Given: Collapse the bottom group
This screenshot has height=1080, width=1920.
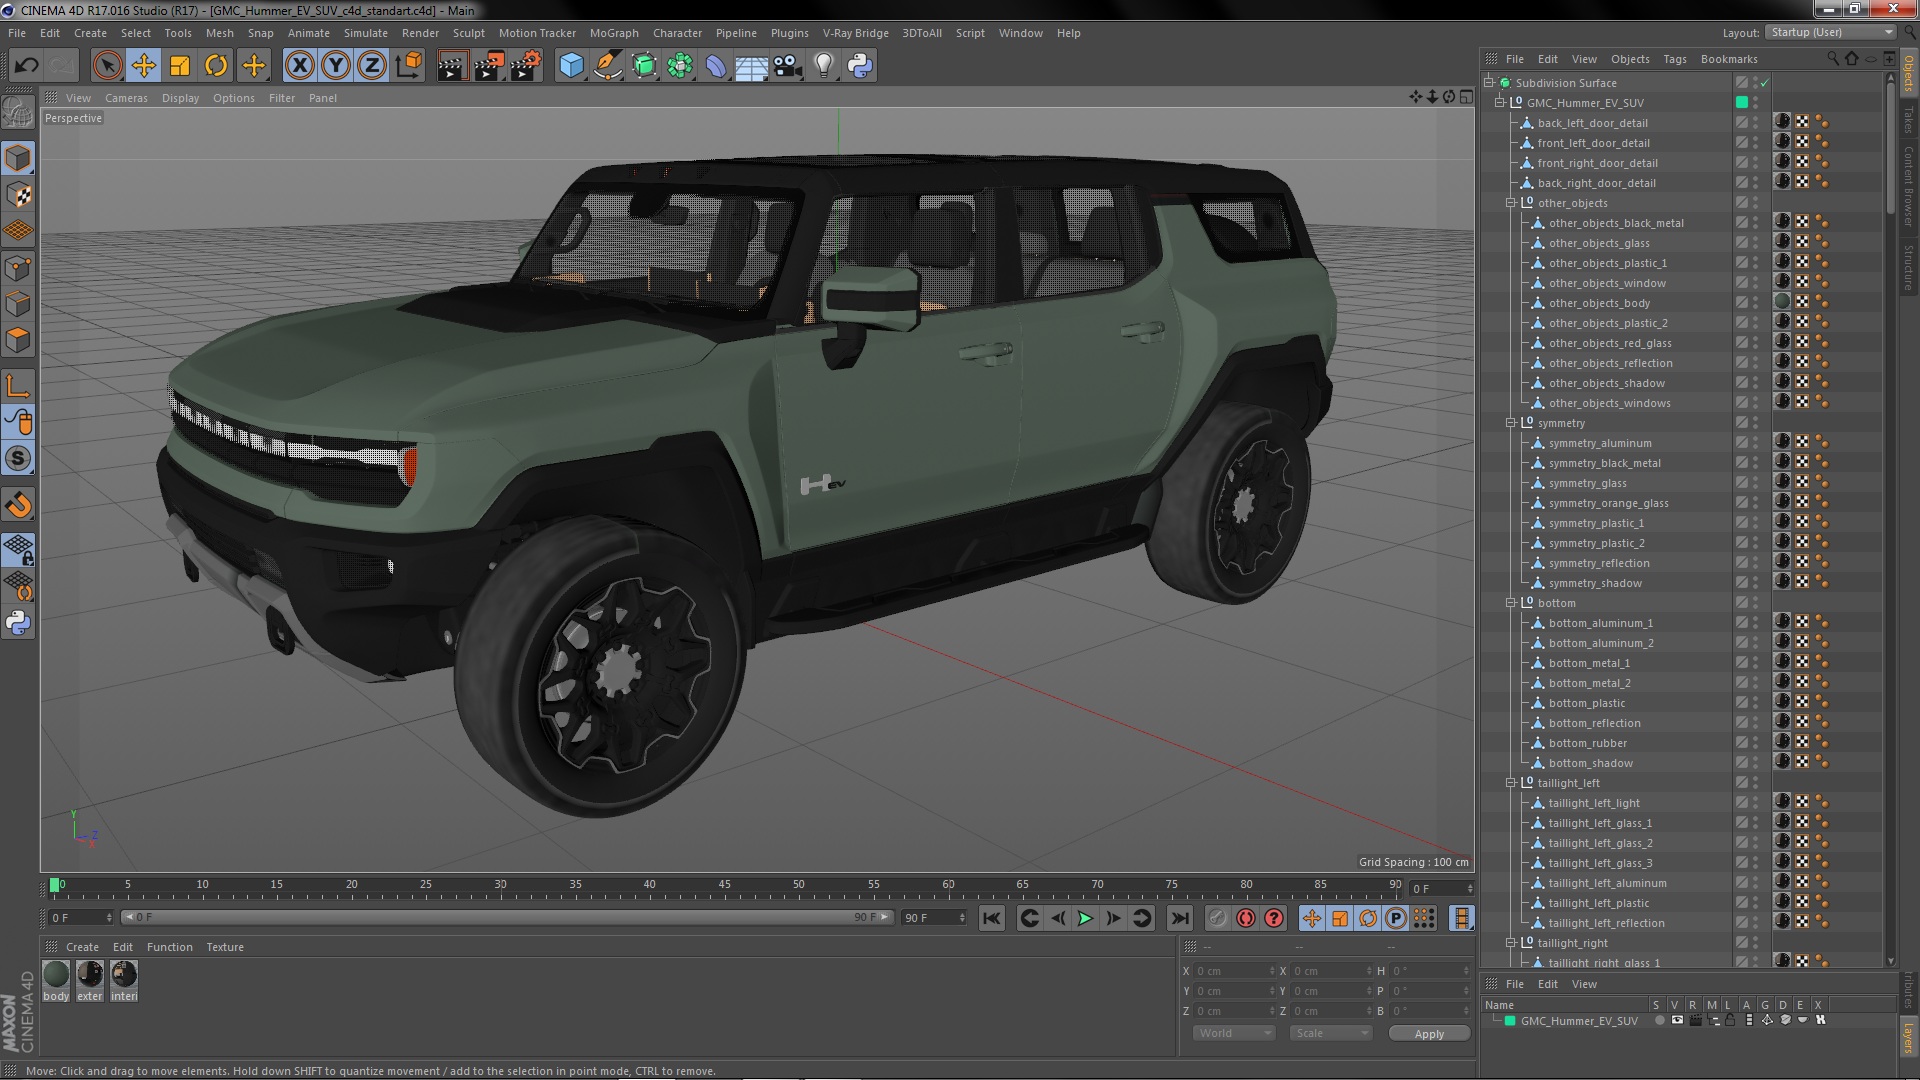Looking at the screenshot, I should tap(1511, 603).
